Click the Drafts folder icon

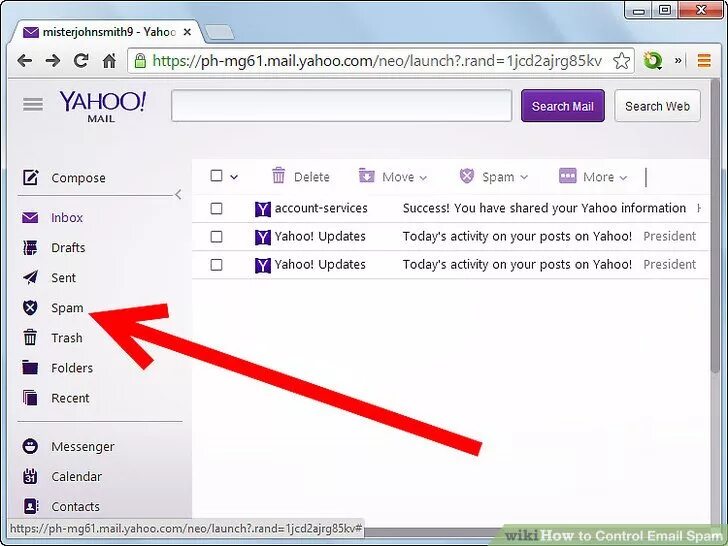(30, 247)
